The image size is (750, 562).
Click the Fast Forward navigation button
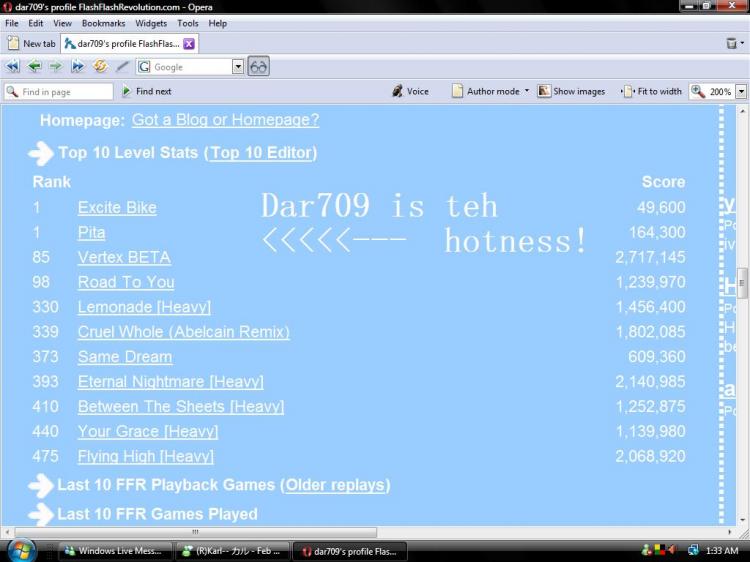coord(77,67)
